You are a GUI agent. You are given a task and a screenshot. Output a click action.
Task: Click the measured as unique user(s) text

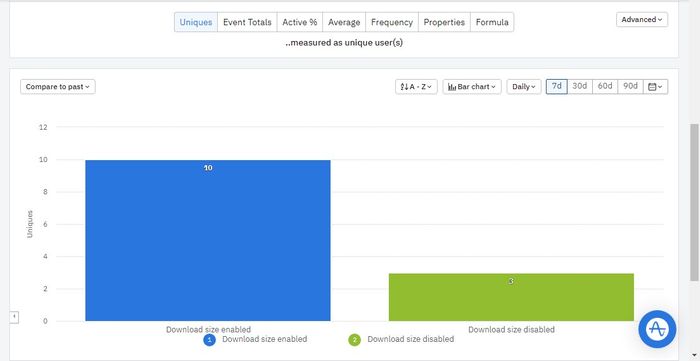(344, 43)
